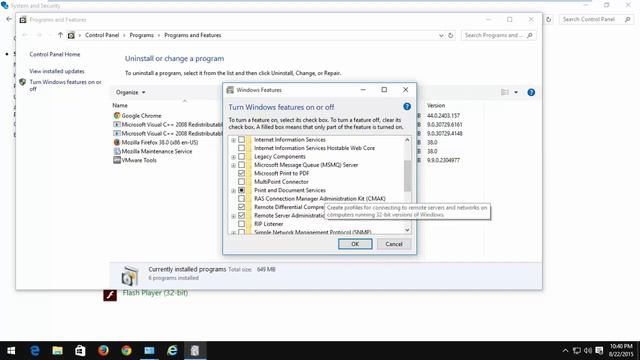Click taskbar clock showing 10:40 PM
Screen dimensions: 640x360
[x=621, y=350]
